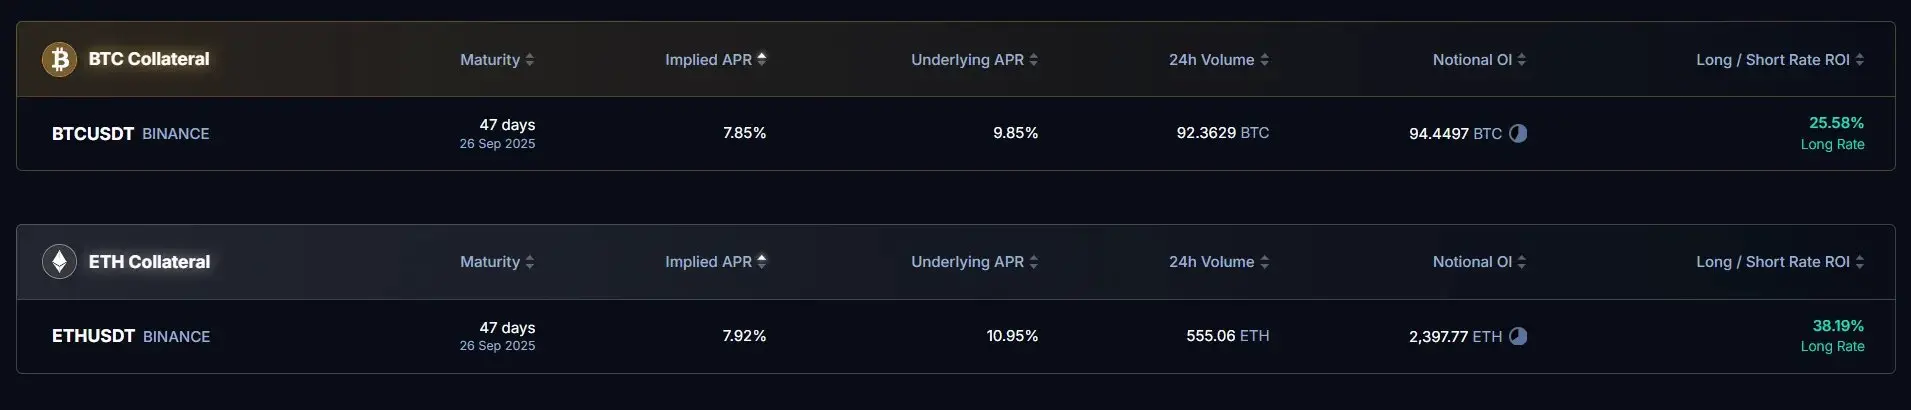Sort ETH table by Maturity
The image size is (1911, 410).
(x=497, y=262)
